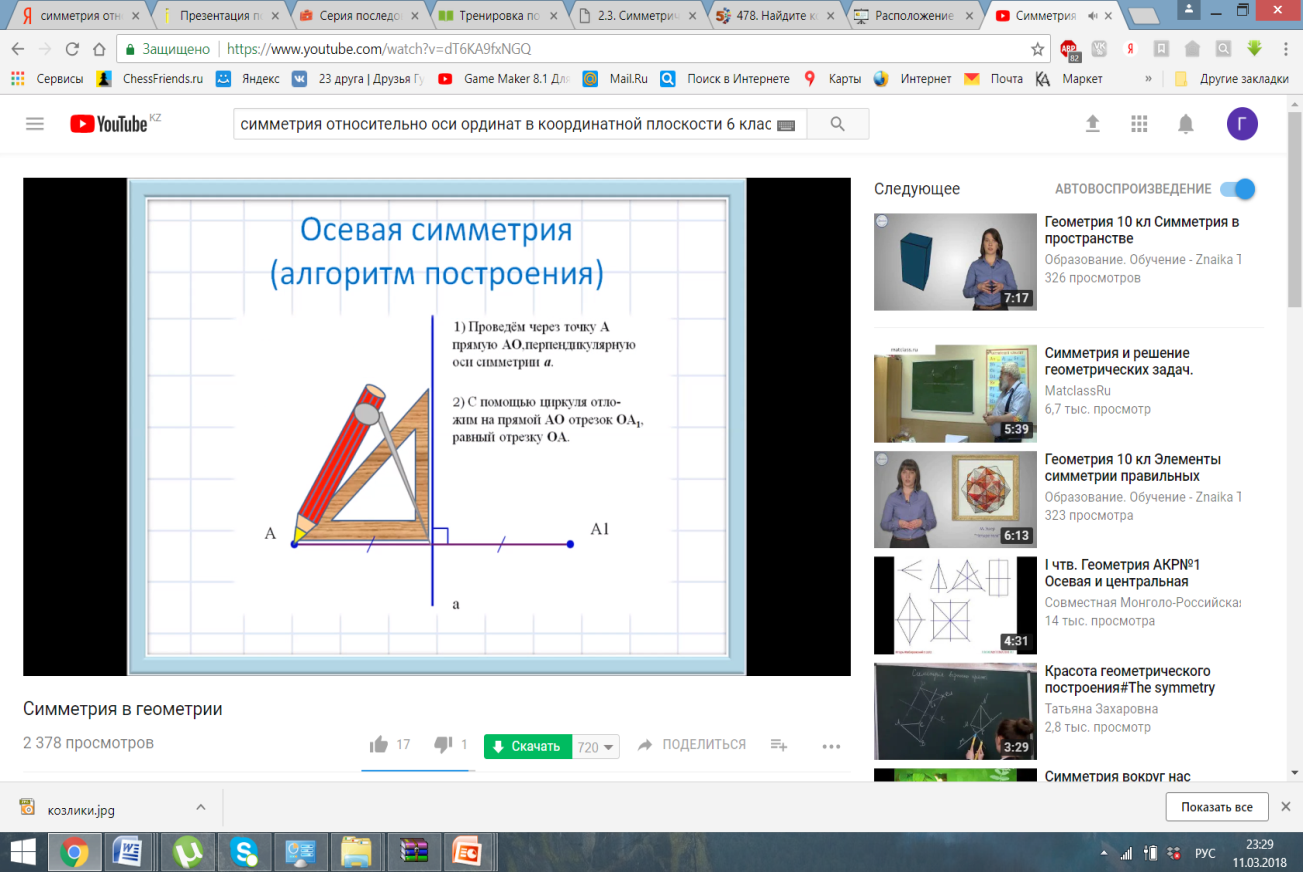The height and width of the screenshot is (872, 1303).
Task: Click the YouTube search magnifier button
Action: (838, 124)
